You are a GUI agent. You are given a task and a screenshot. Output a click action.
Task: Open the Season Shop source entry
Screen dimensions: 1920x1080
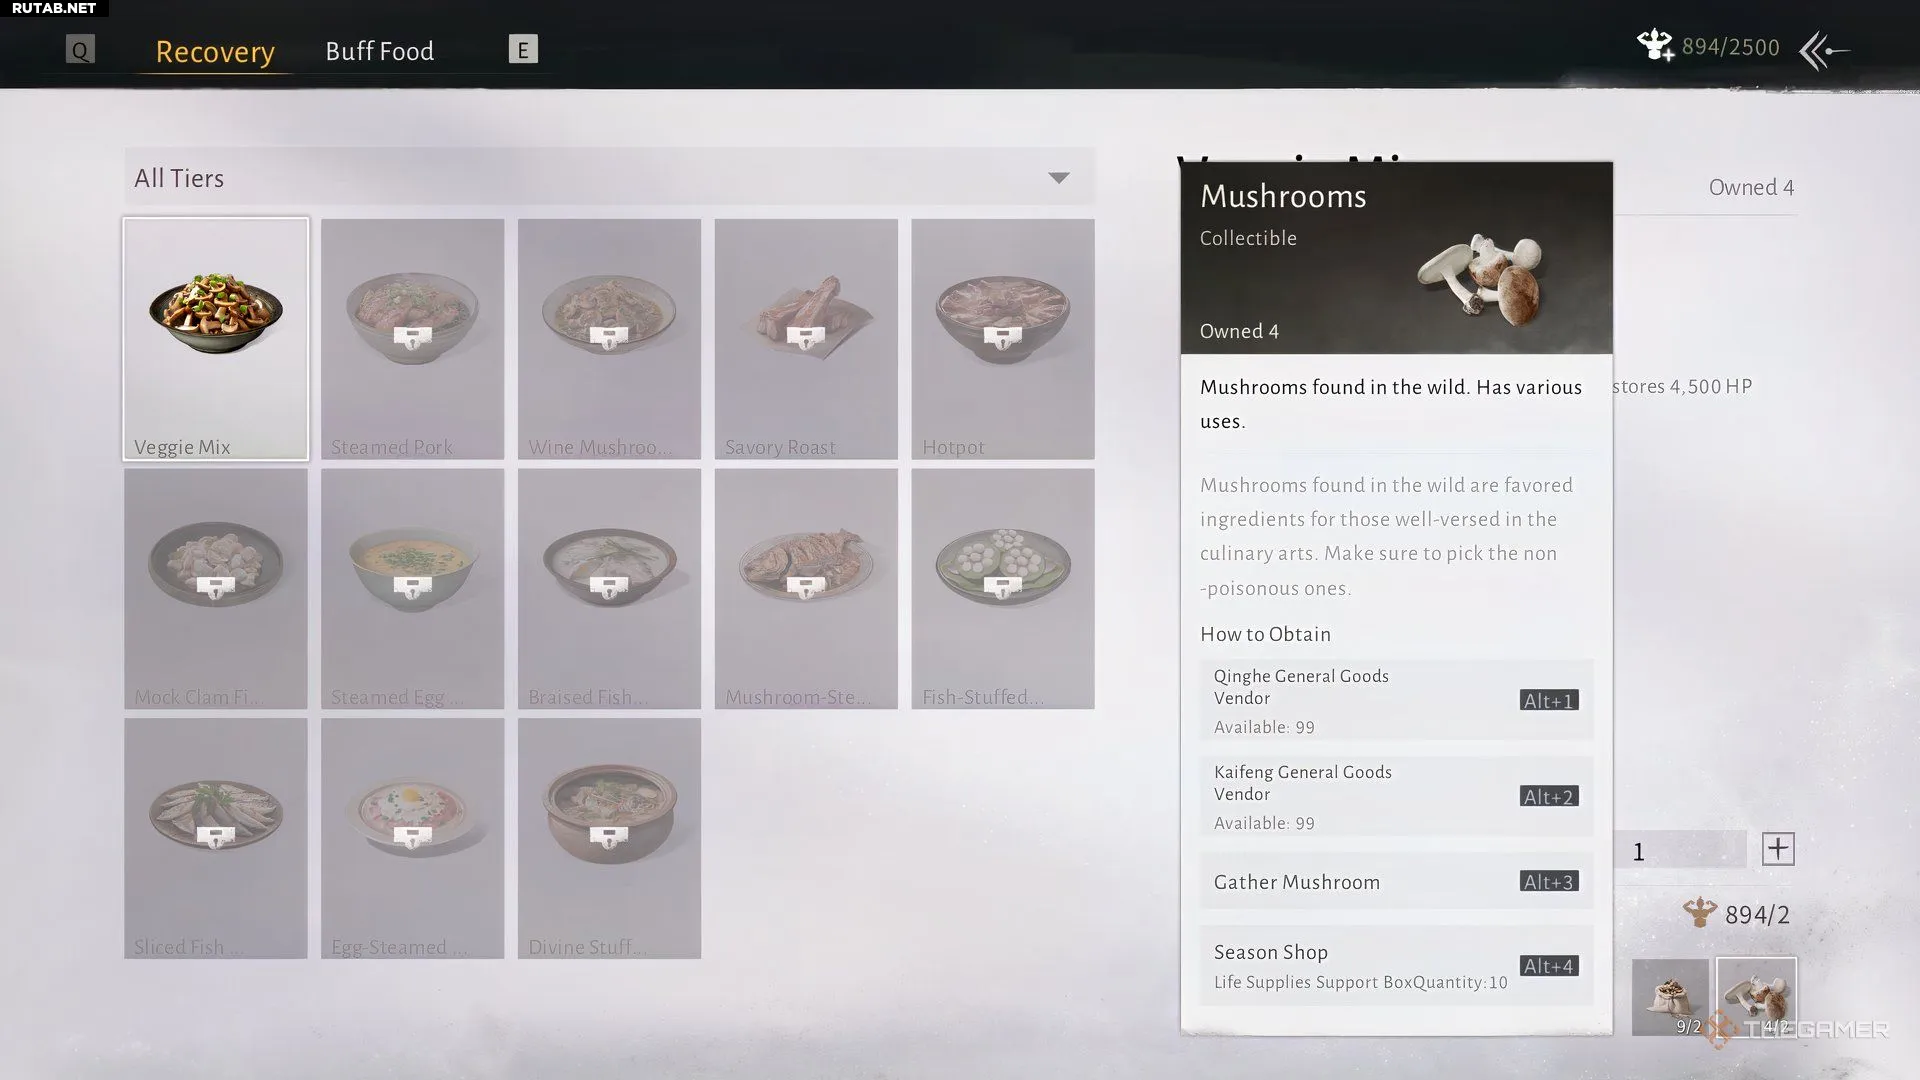click(x=1396, y=965)
